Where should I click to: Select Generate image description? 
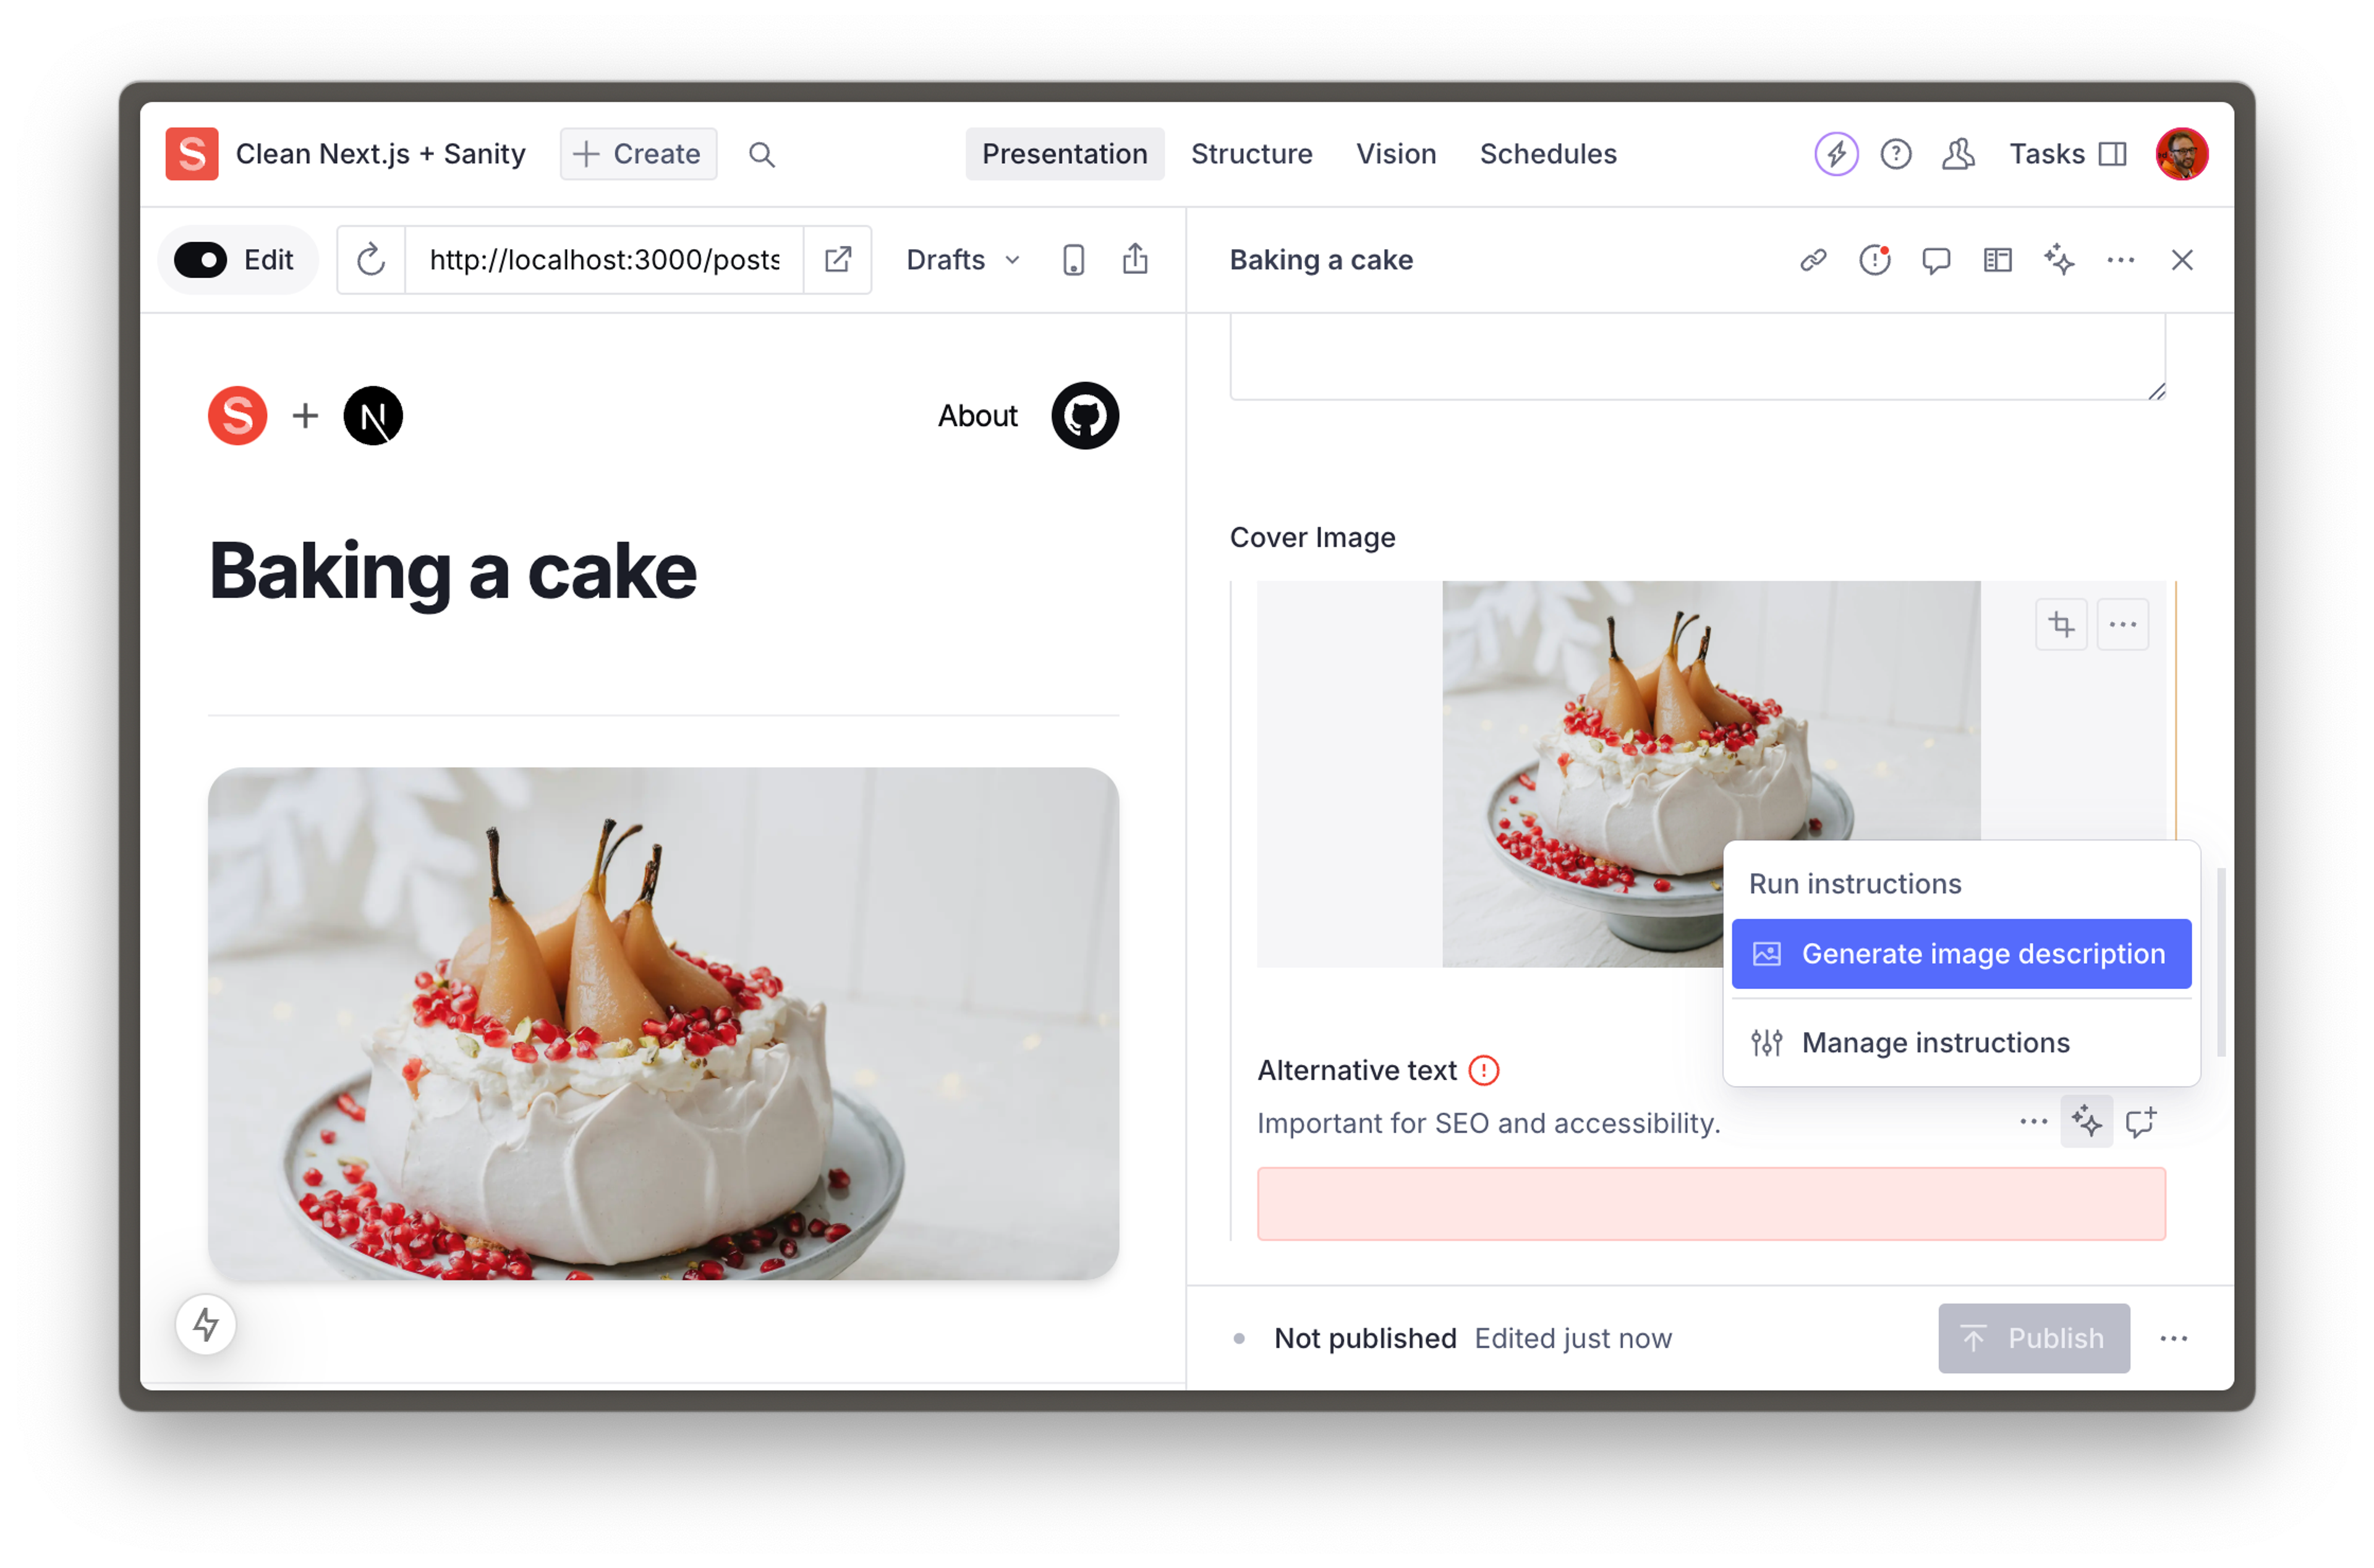tap(1961, 954)
